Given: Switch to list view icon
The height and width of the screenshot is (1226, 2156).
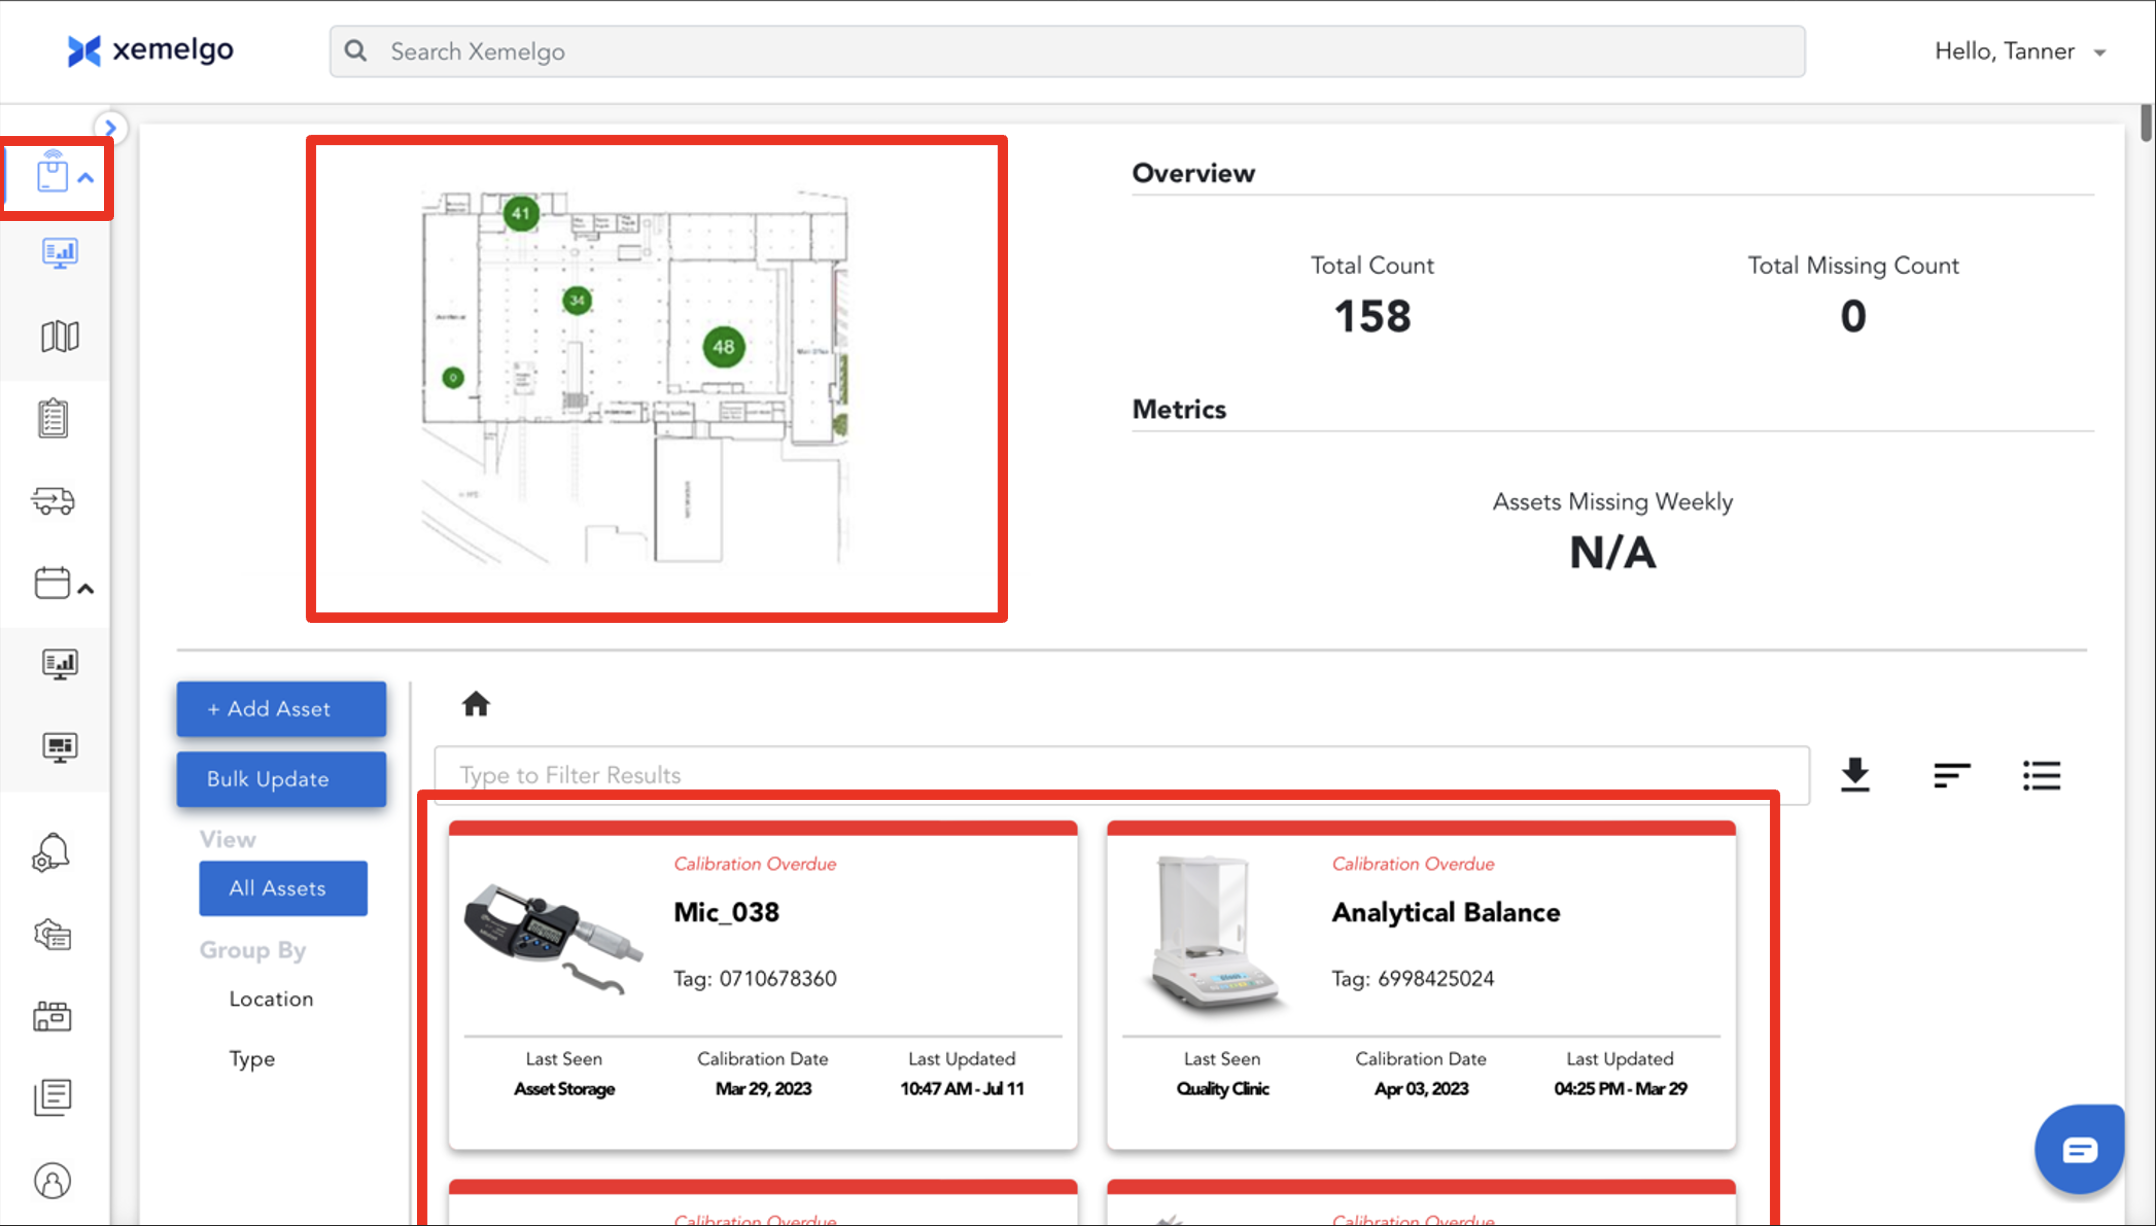Looking at the screenshot, I should click(x=2041, y=775).
